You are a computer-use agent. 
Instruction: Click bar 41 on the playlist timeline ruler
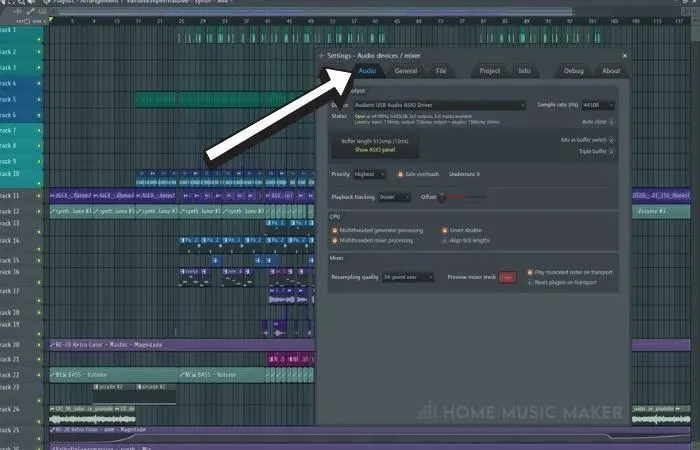pyautogui.click(x=268, y=21)
